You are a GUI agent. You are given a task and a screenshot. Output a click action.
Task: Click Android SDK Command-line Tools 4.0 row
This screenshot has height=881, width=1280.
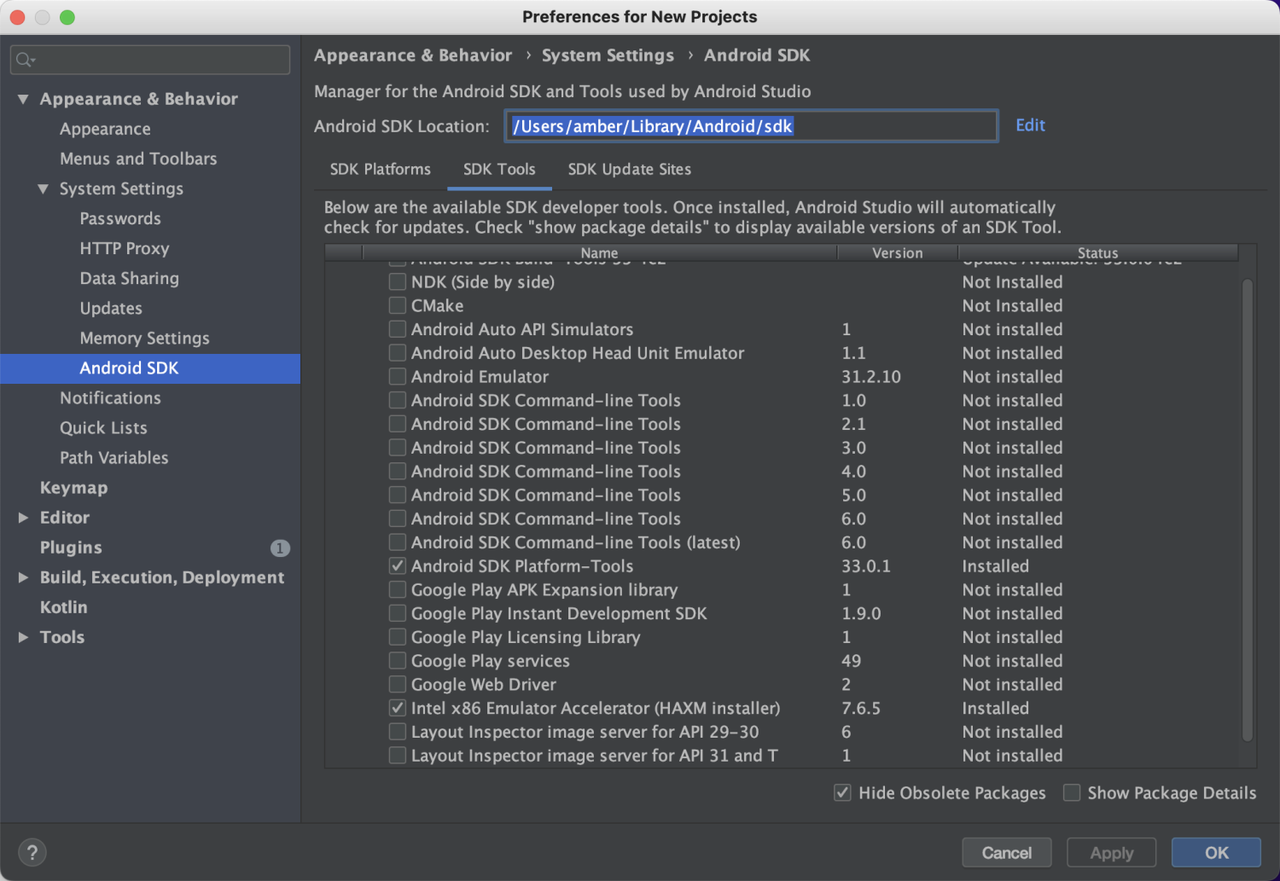click(x=781, y=472)
